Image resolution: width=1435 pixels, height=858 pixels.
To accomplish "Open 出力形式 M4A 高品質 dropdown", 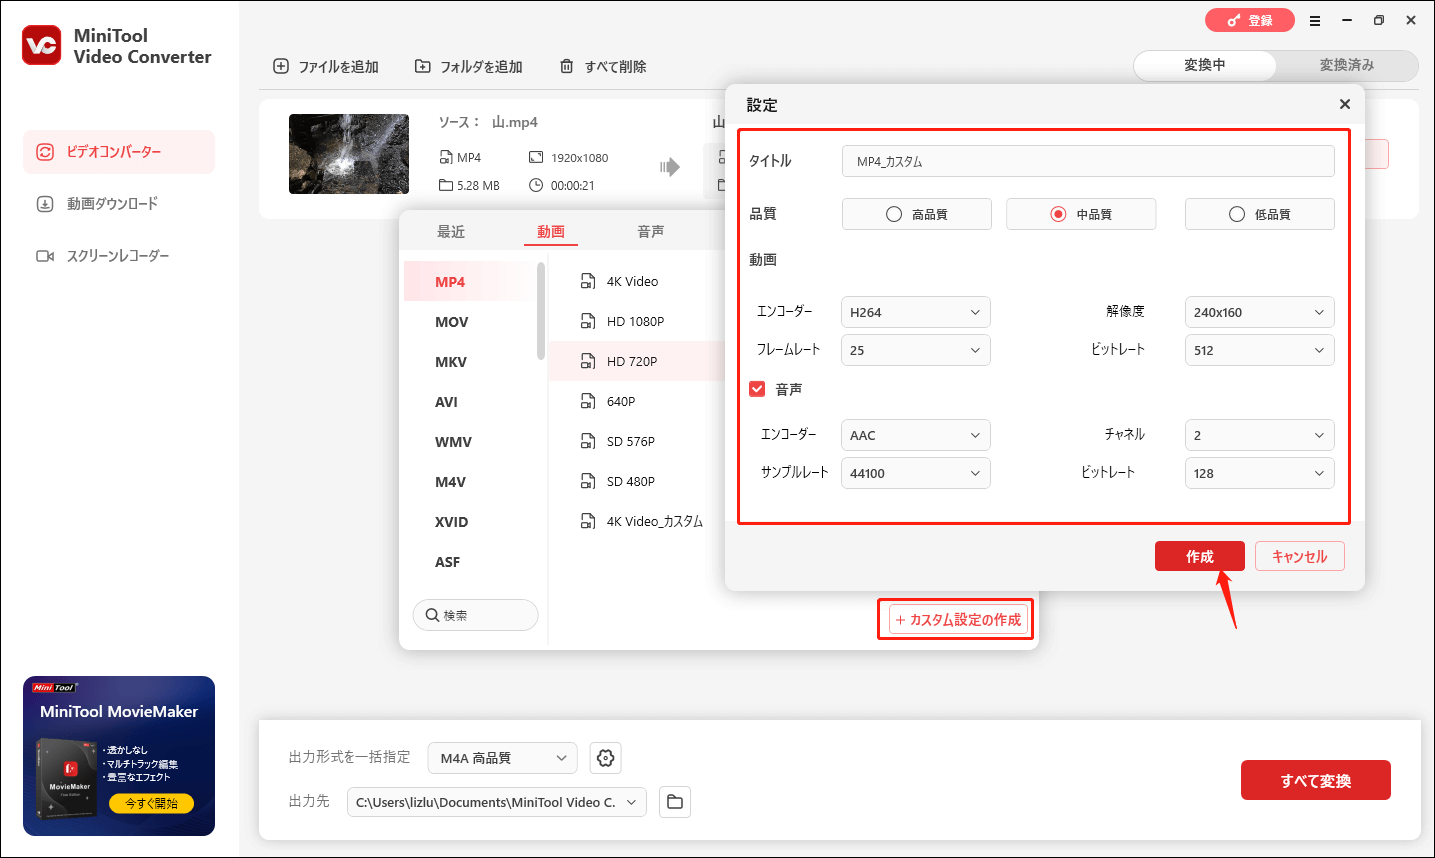I will [x=502, y=758].
